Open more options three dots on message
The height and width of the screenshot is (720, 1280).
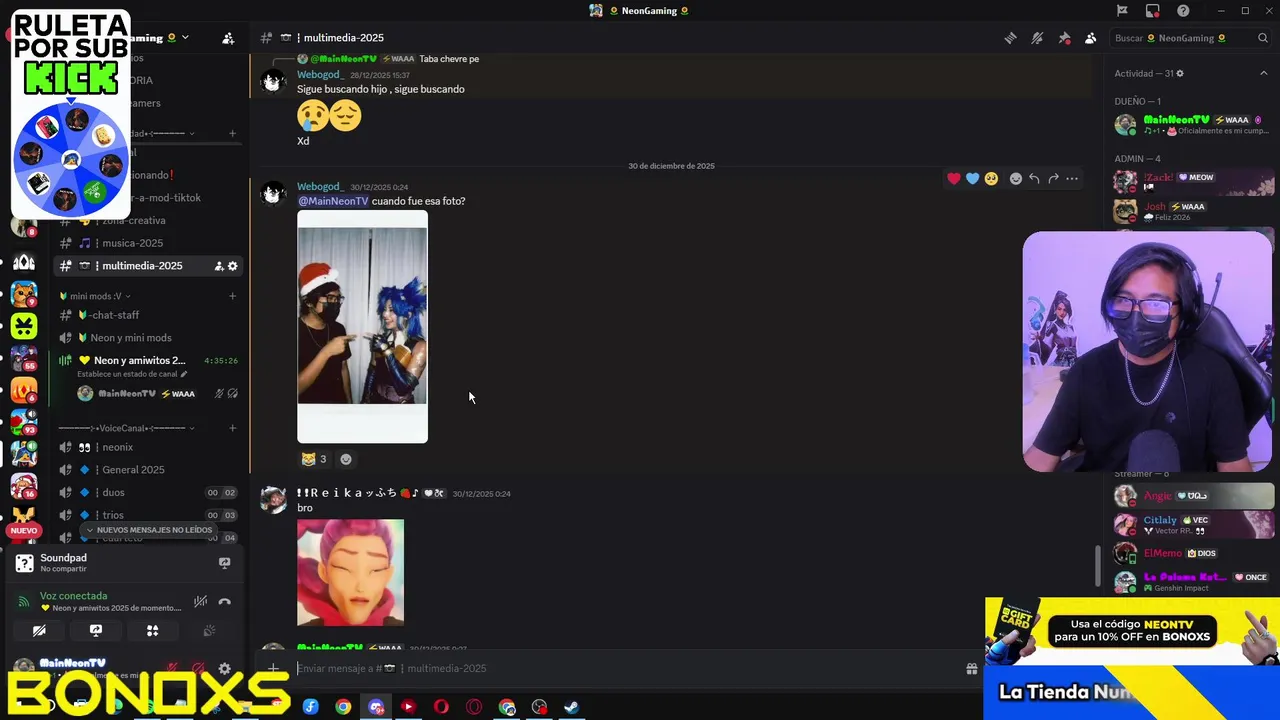click(x=1072, y=179)
